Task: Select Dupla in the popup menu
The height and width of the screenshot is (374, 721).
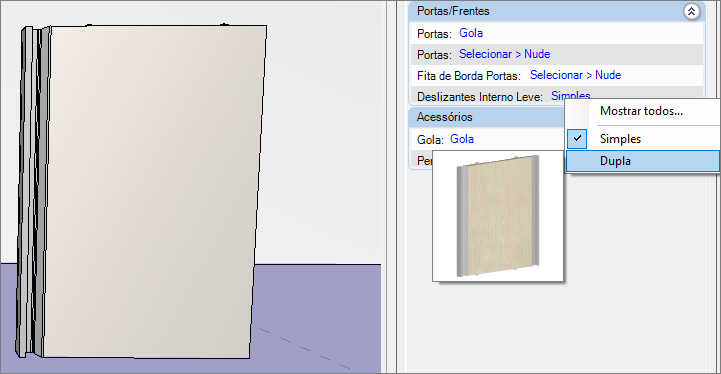Action: tap(643, 161)
